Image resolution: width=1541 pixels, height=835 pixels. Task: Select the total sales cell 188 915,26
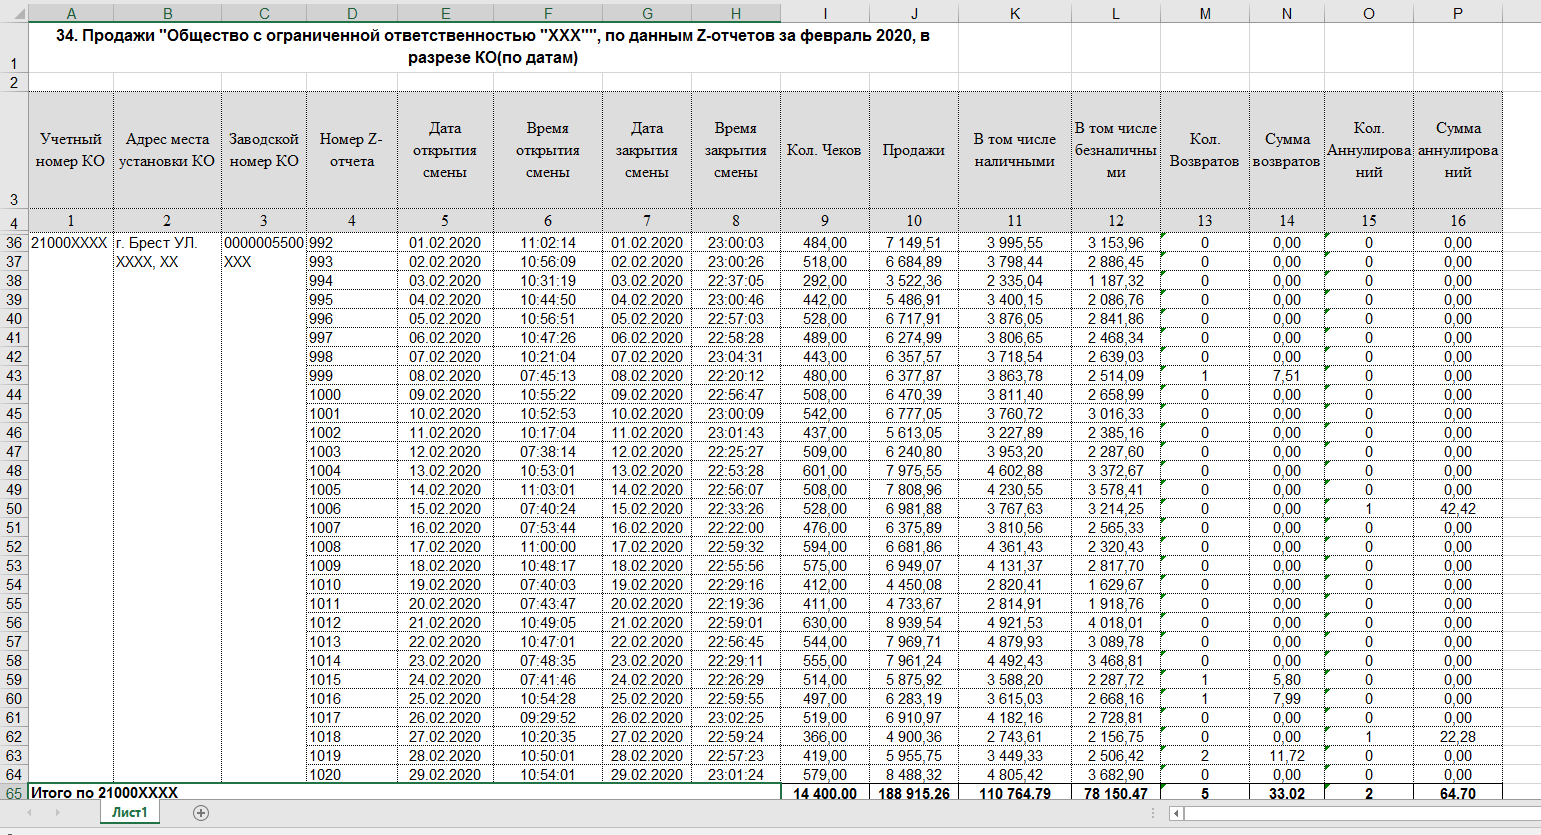coord(914,793)
